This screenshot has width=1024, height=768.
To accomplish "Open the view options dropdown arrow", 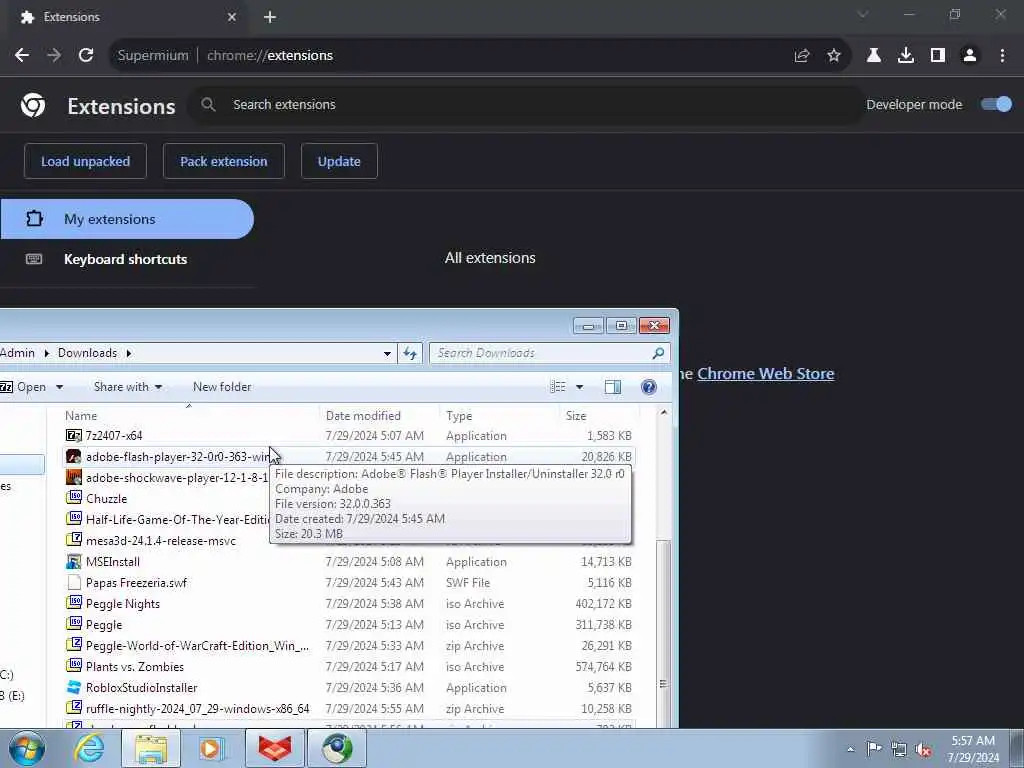I will tap(579, 387).
